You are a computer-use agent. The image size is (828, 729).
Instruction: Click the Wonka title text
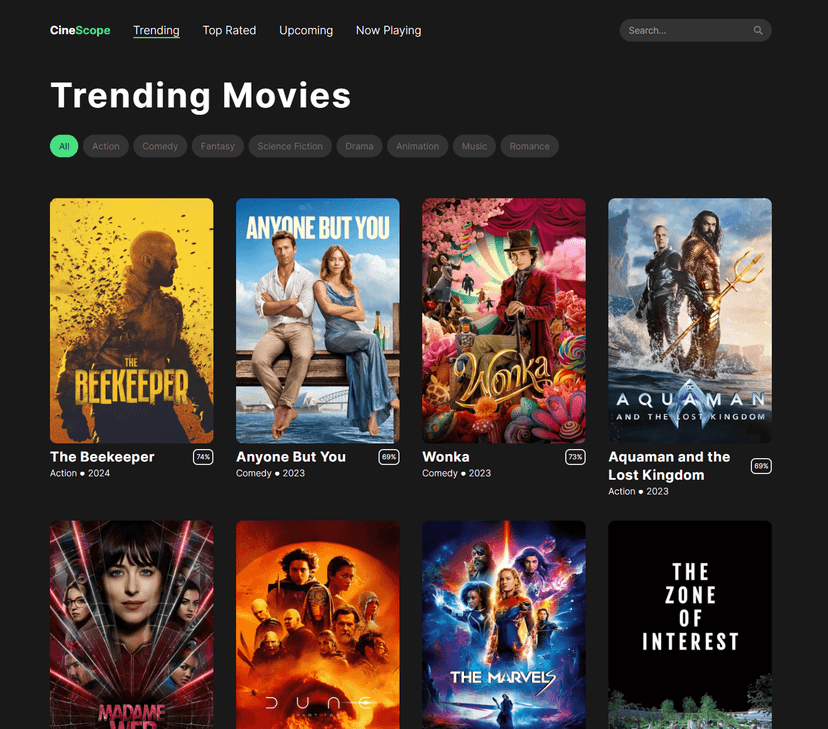point(446,457)
